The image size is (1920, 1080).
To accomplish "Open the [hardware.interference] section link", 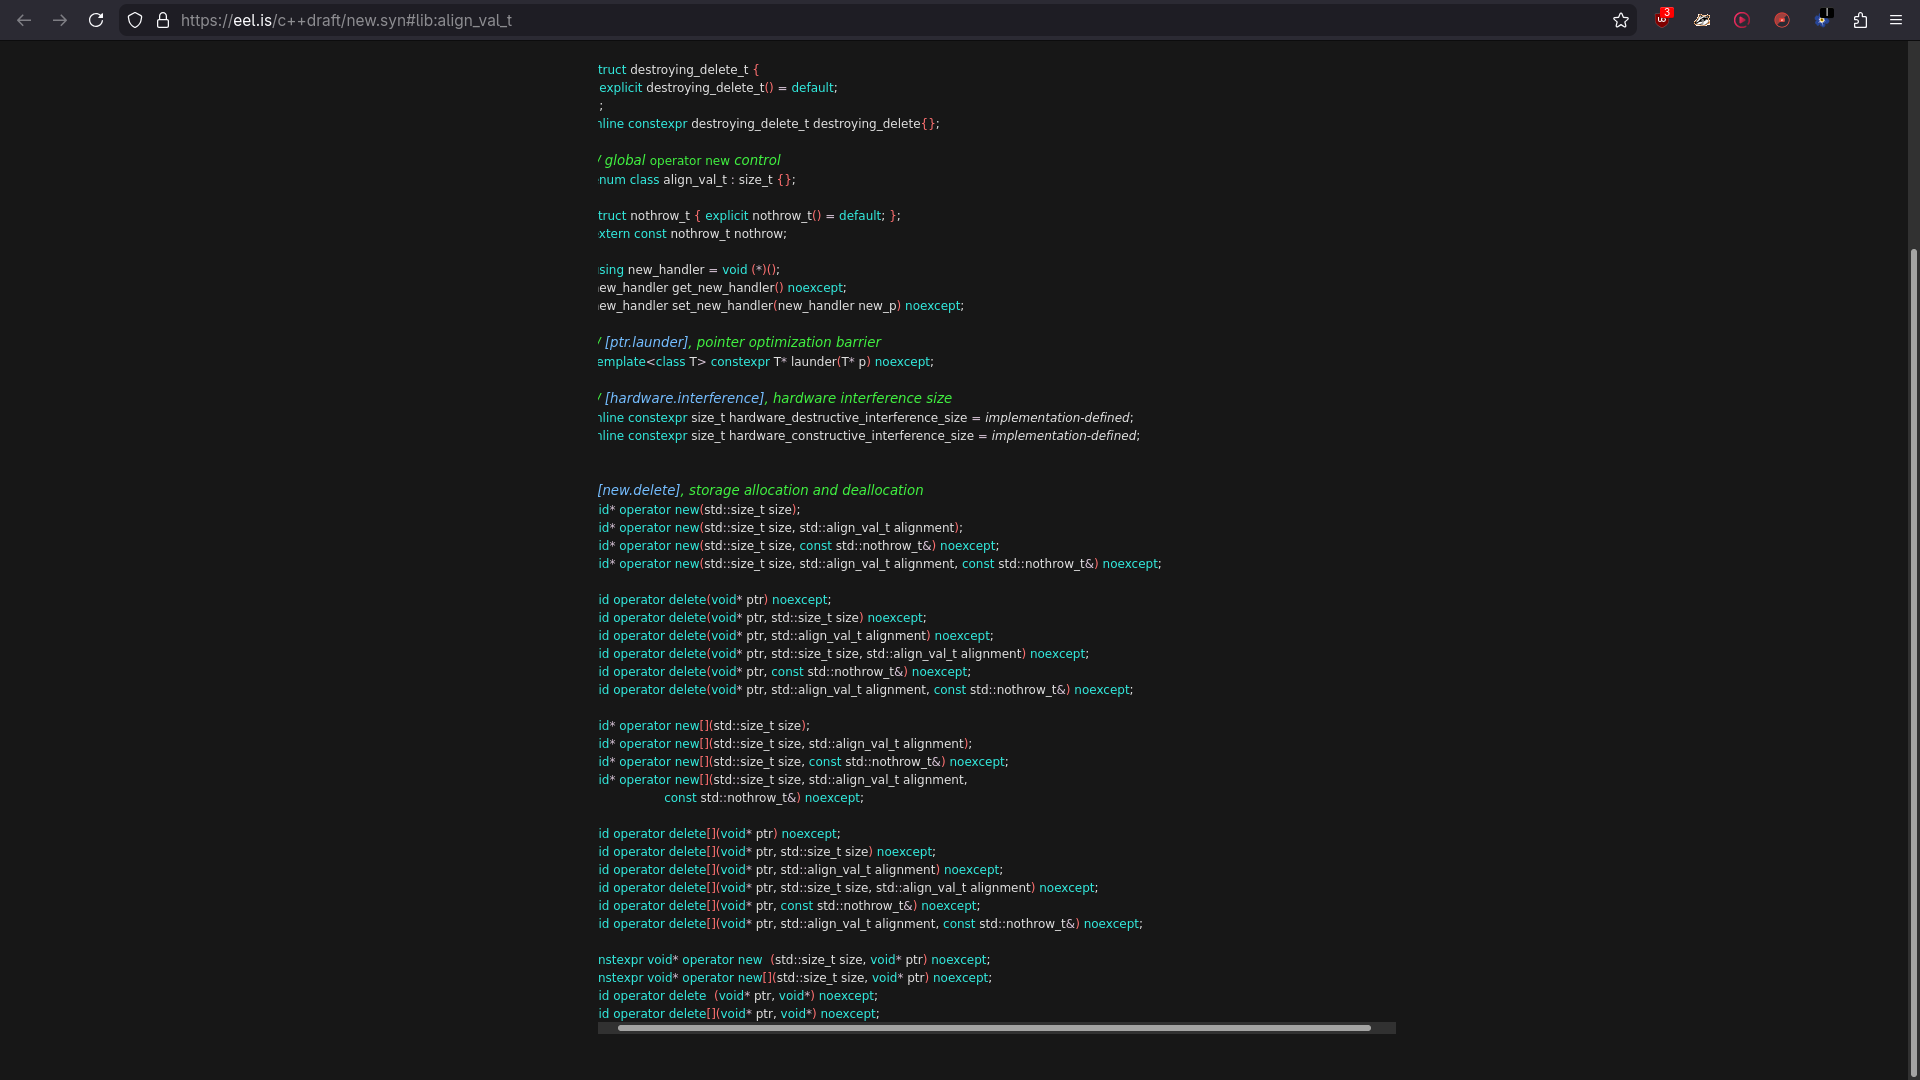I will 684,398.
